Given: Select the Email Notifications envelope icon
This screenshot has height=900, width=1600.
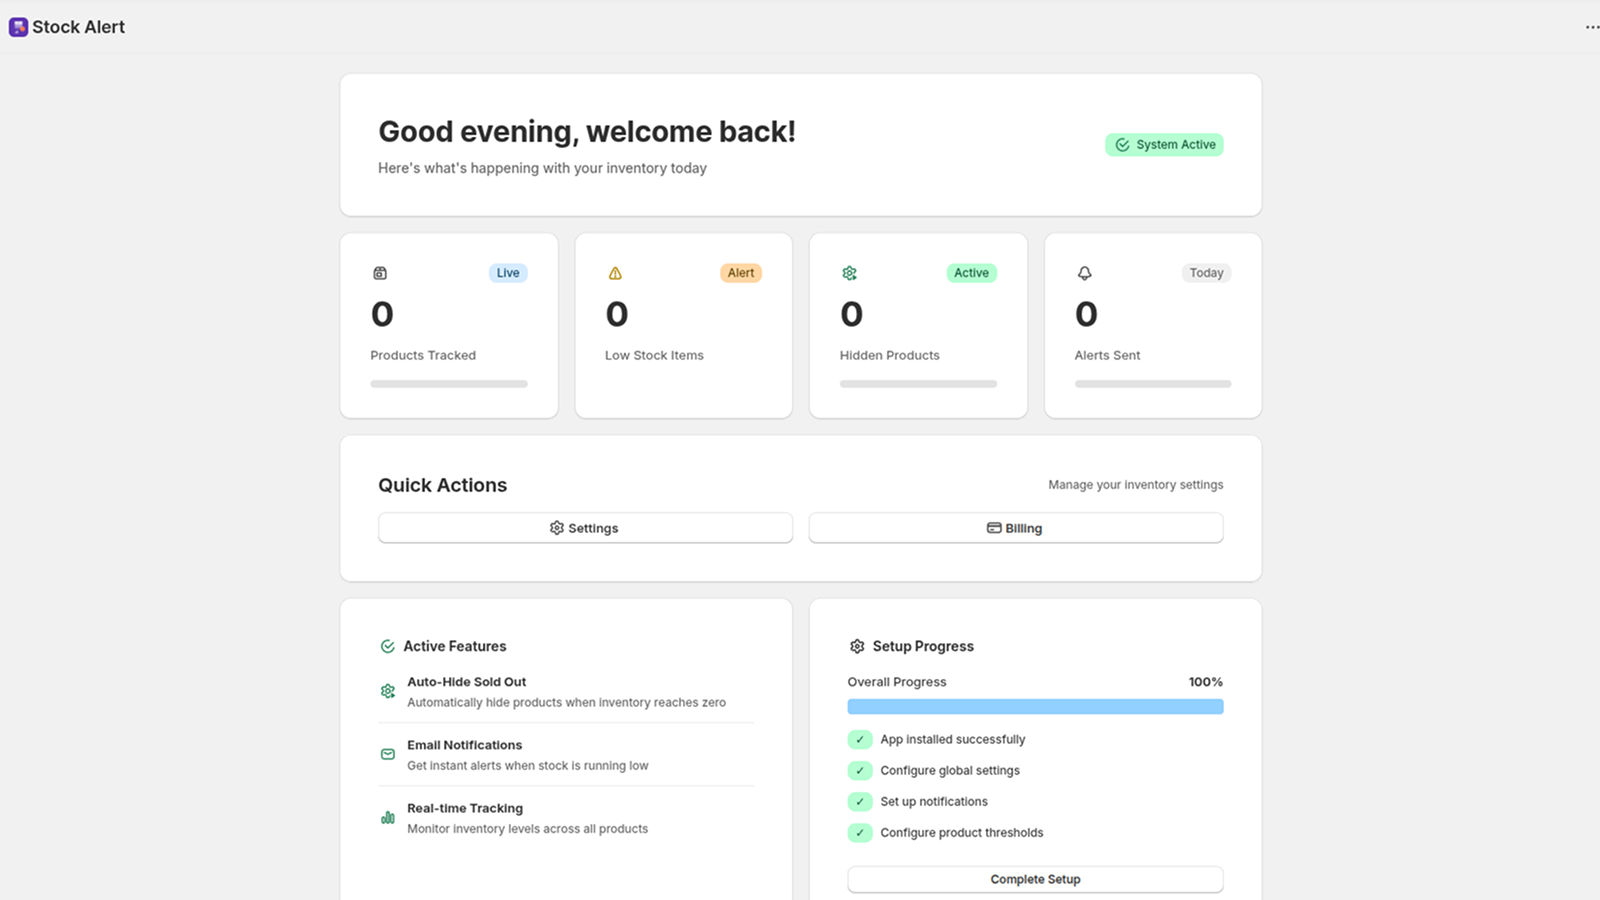Looking at the screenshot, I should pos(388,754).
